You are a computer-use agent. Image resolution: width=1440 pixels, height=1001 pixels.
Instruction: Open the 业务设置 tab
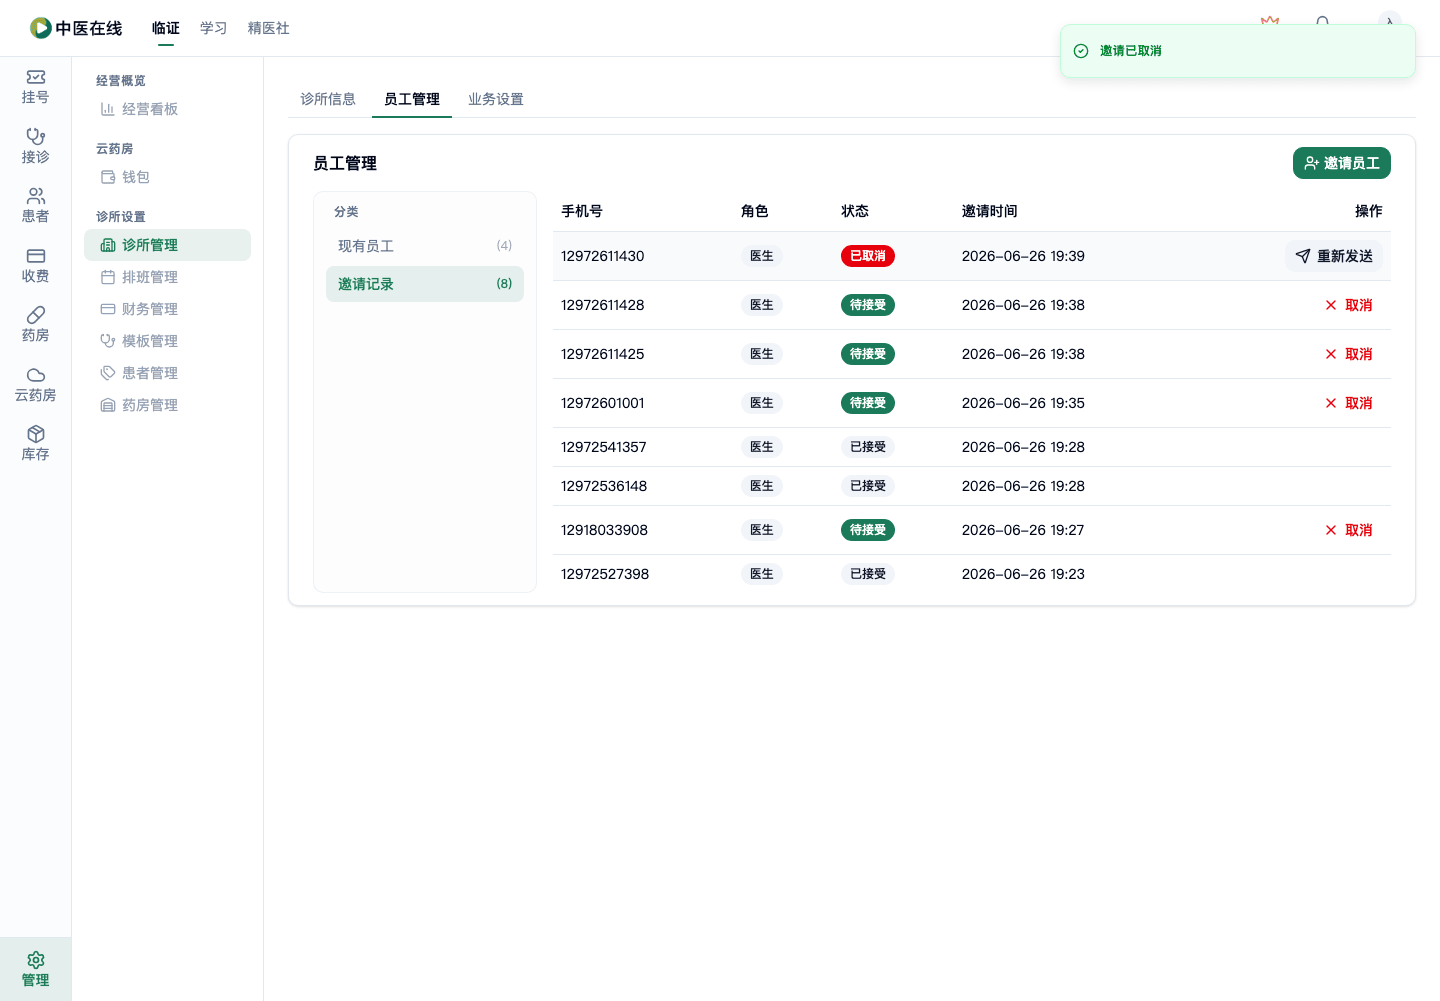(496, 99)
